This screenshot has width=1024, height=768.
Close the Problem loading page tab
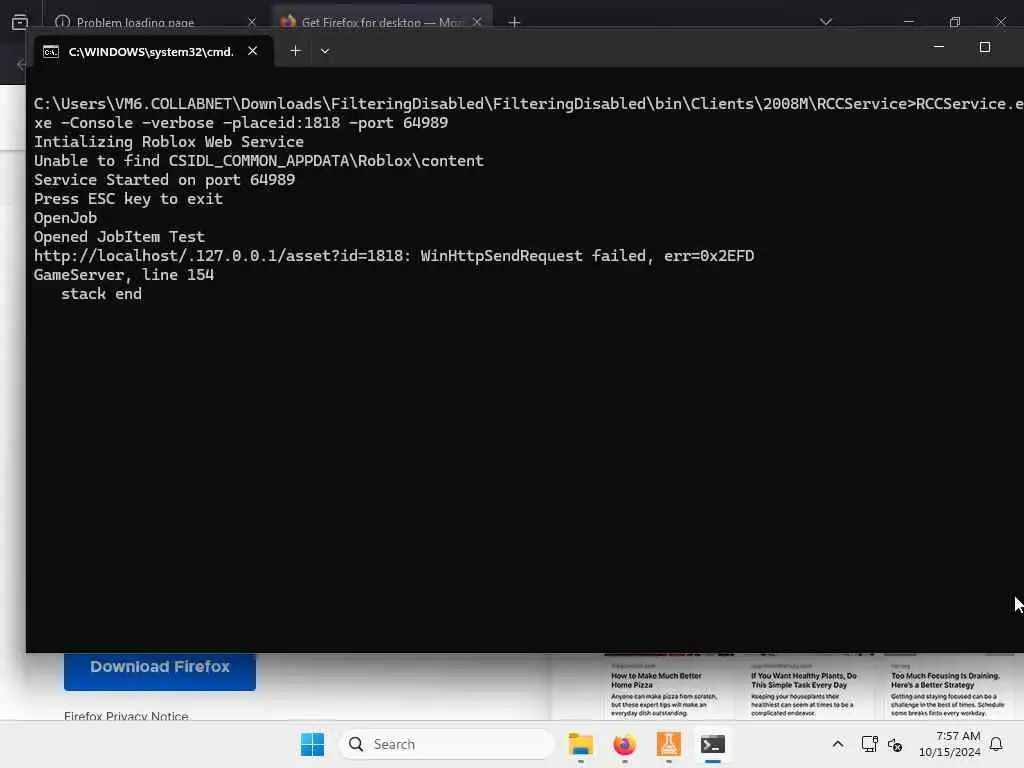(252, 22)
